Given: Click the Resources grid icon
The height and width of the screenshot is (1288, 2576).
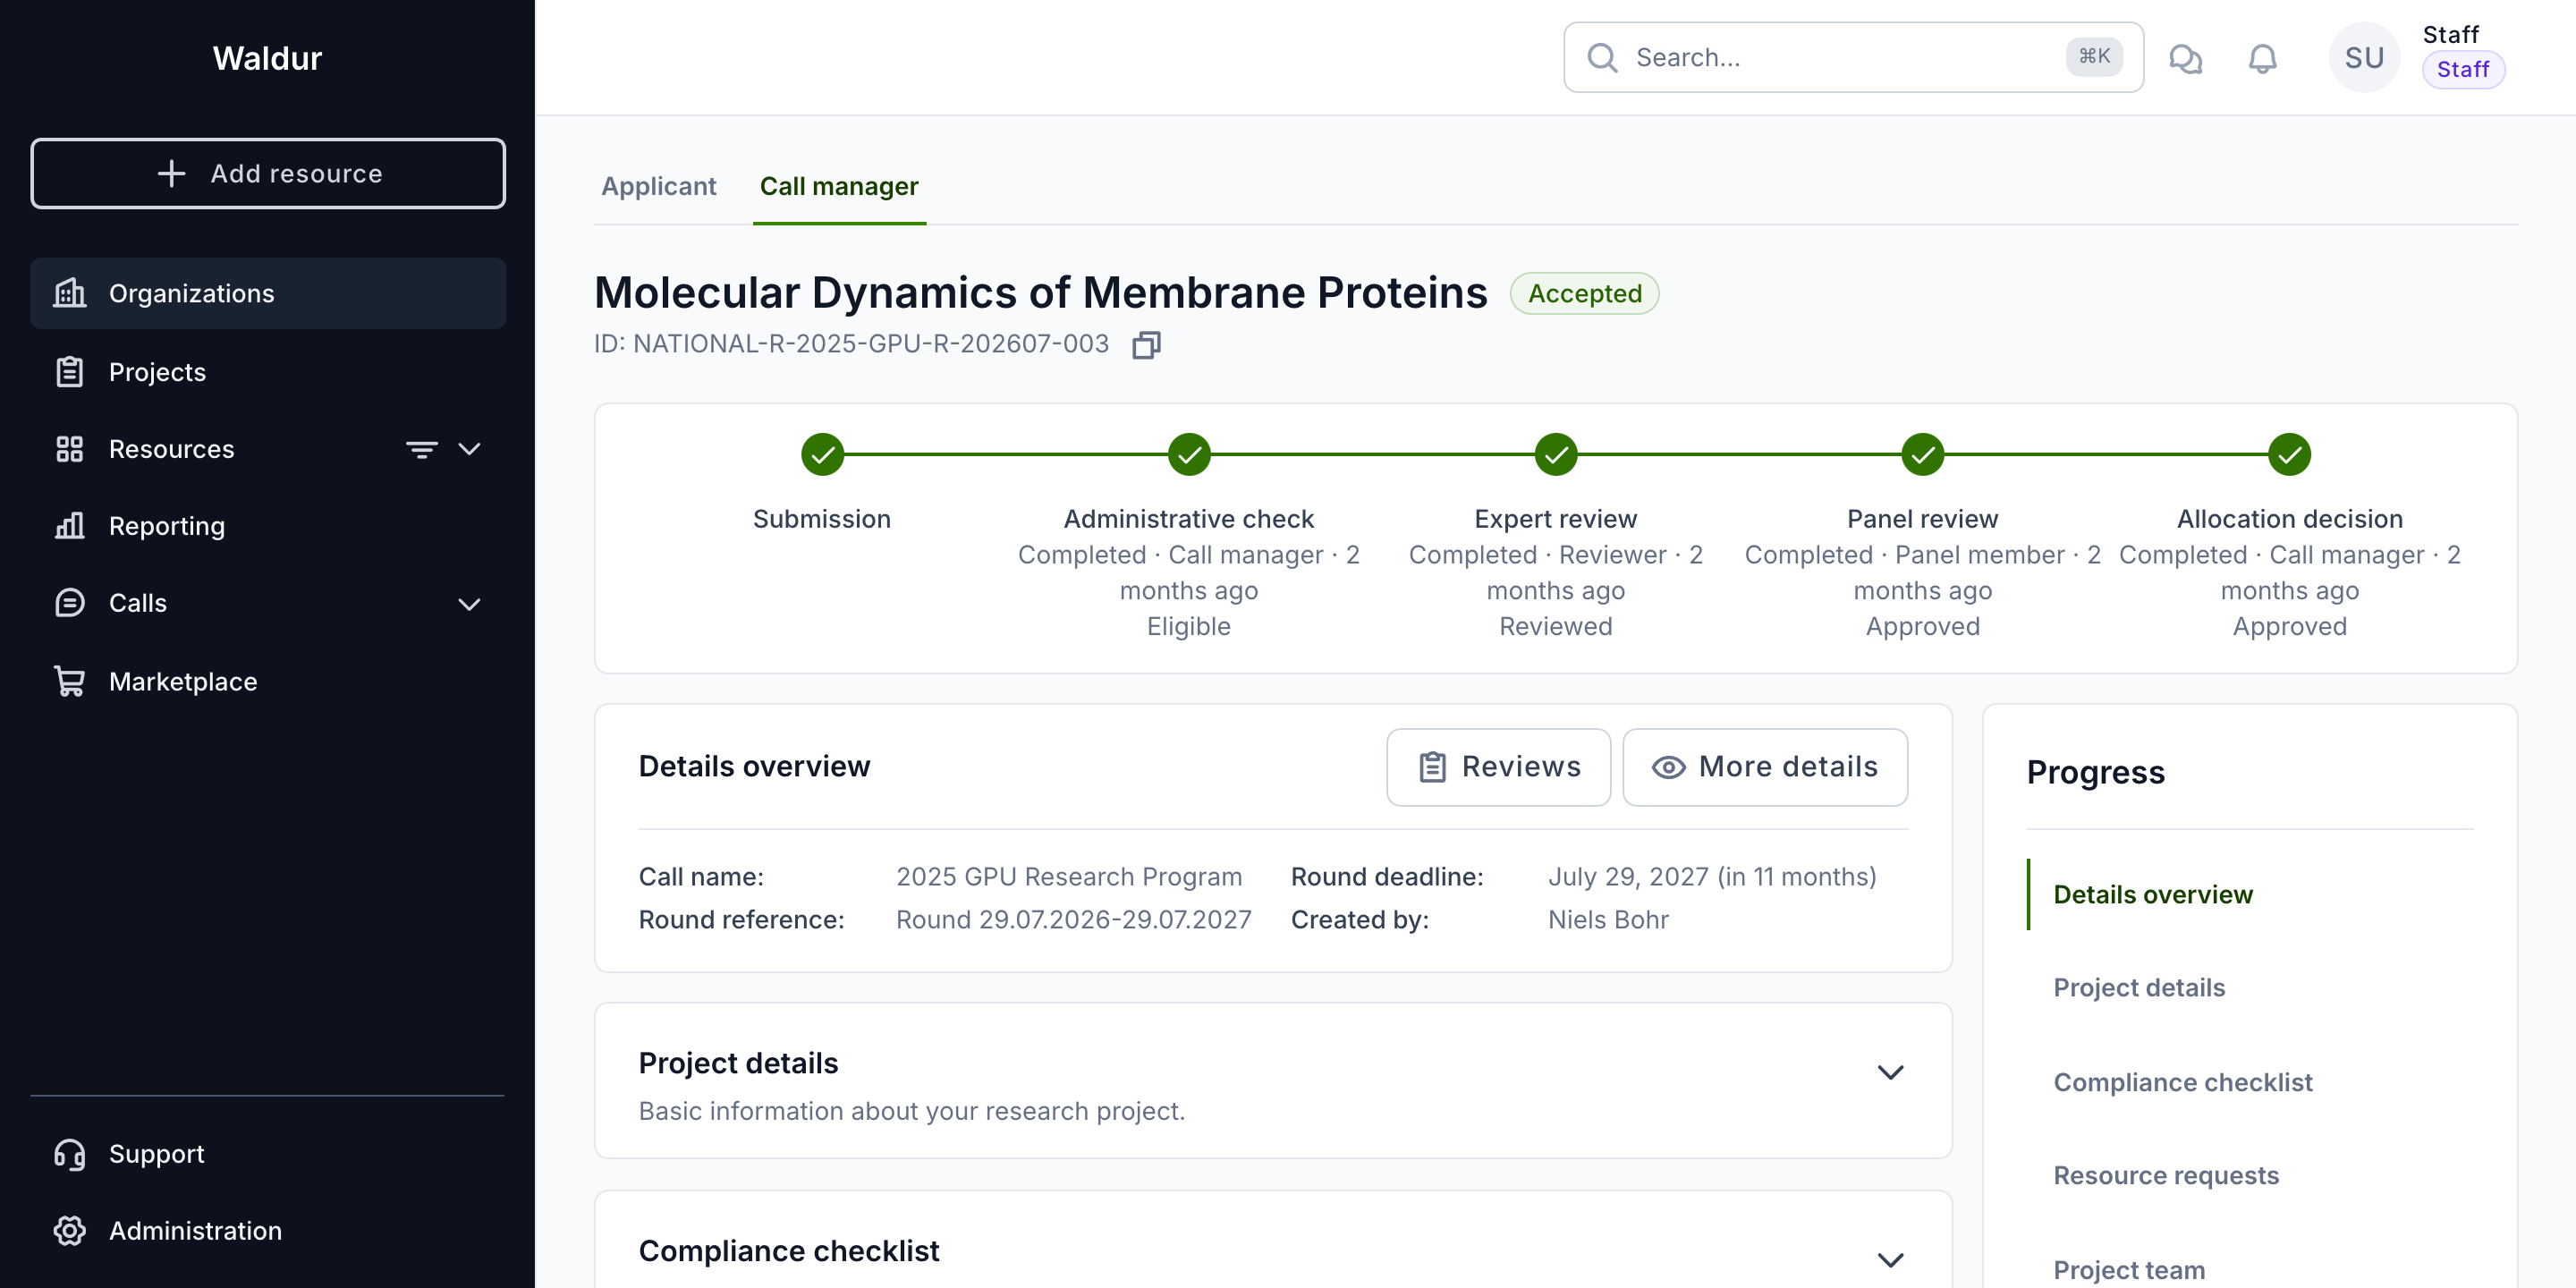Looking at the screenshot, I should coord(69,449).
